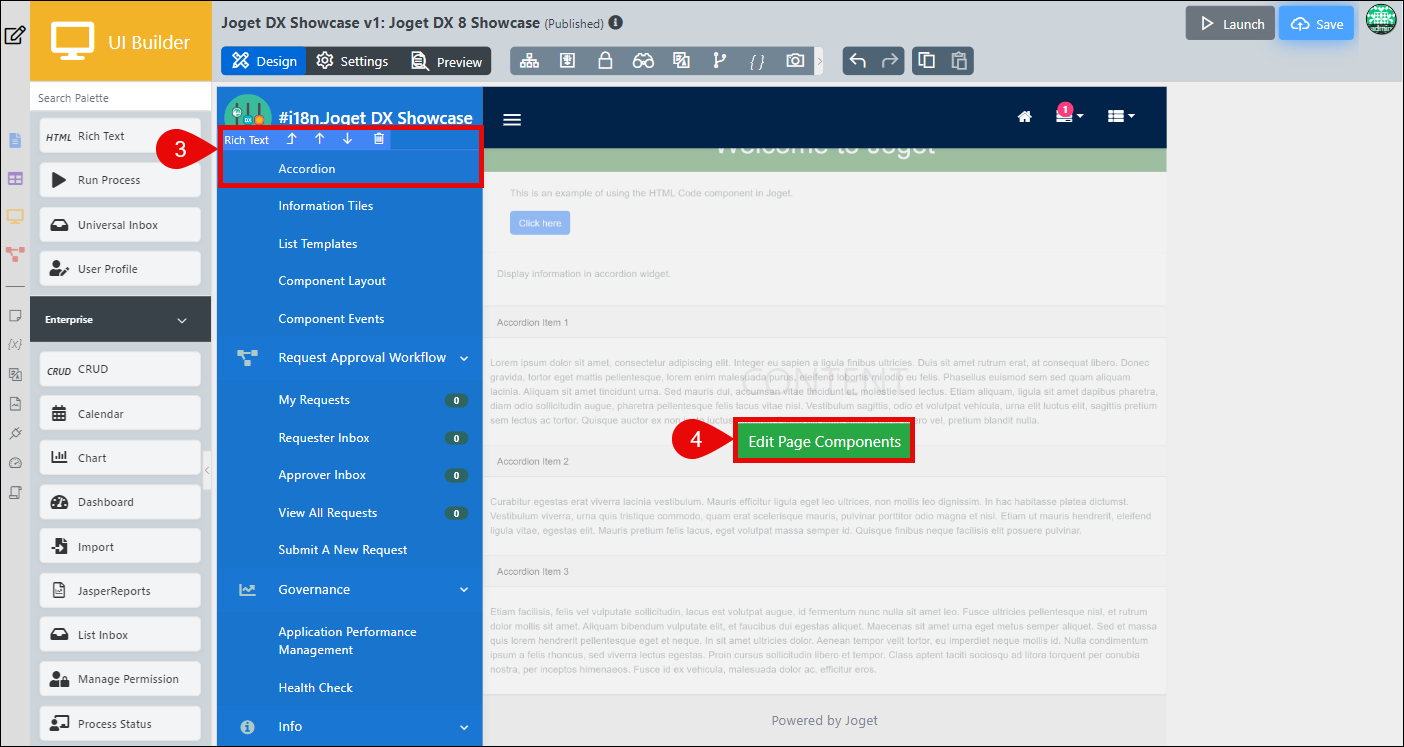Open the blue form builder sidebar icon
The width and height of the screenshot is (1404, 747).
click(x=15, y=140)
